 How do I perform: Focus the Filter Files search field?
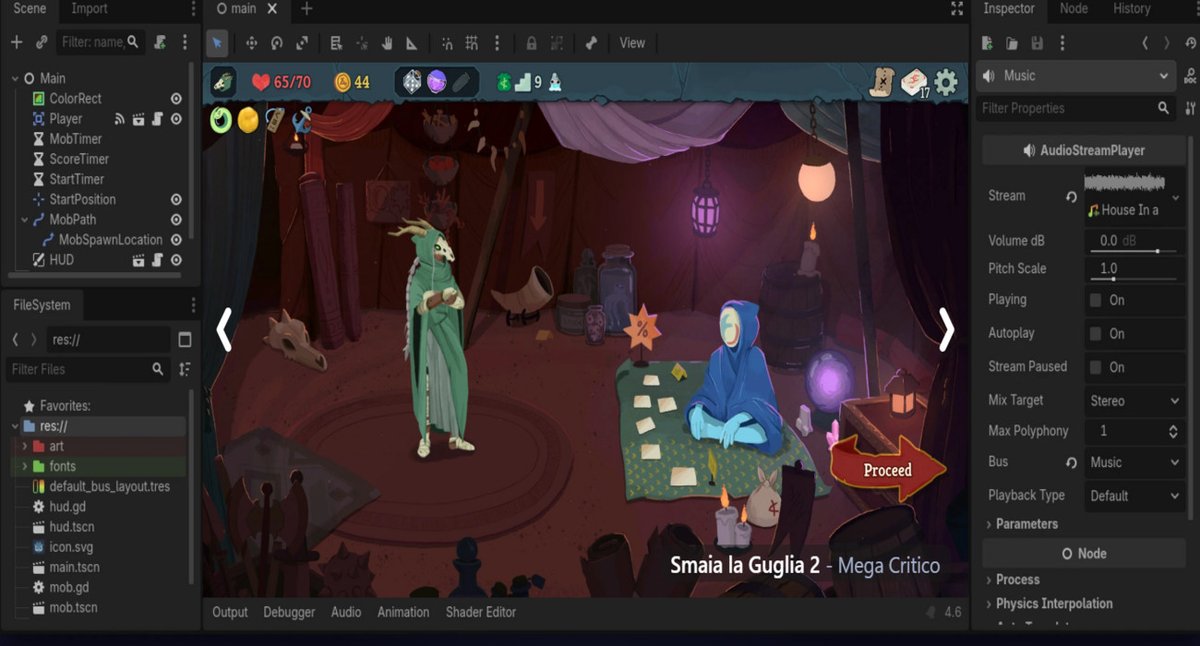click(88, 370)
